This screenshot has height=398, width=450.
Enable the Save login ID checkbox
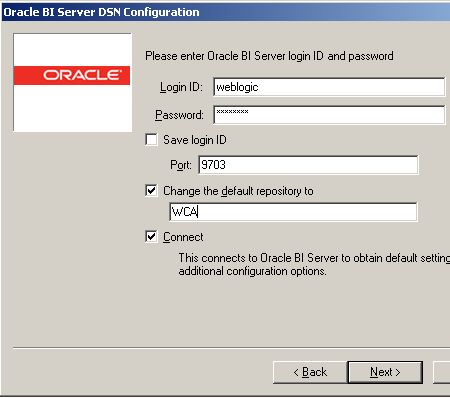[151, 140]
